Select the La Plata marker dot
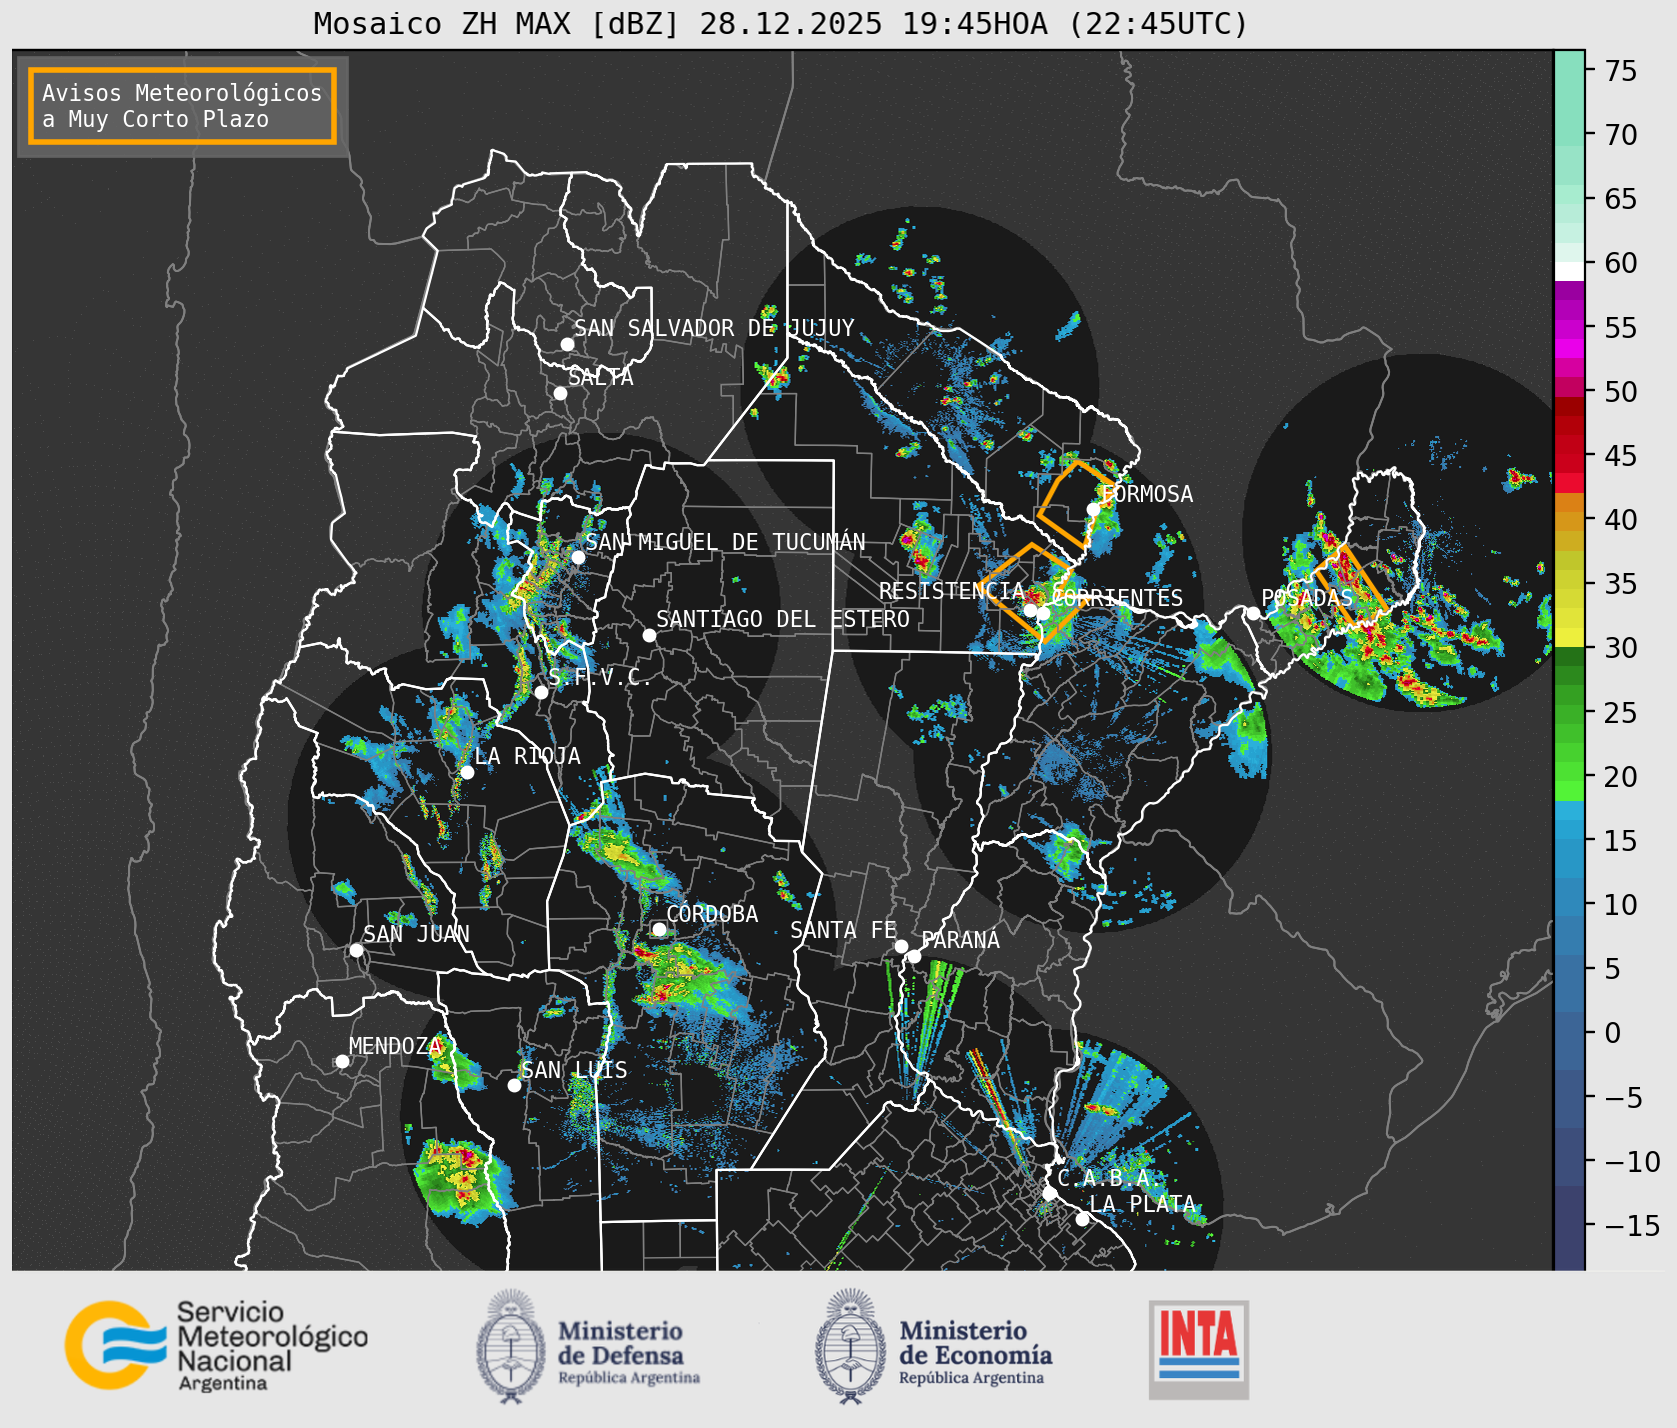 1082,1219
